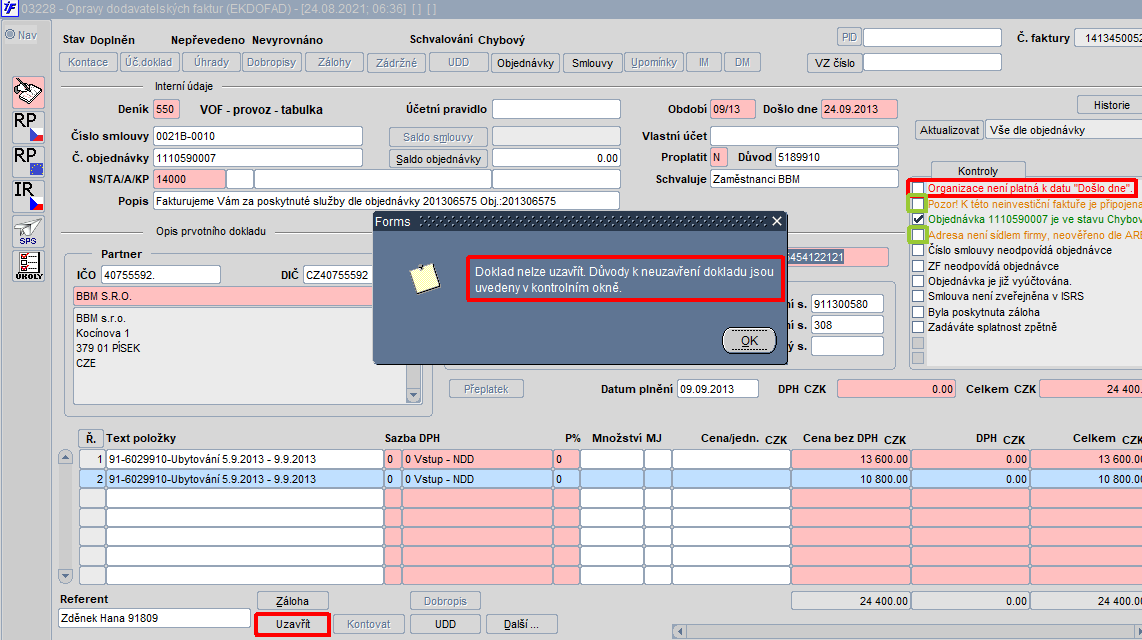Viewport: 1142px width, 640px height.
Task: Uncheck the 'Objednávka 1110590007' status checkbox
Action: point(917,220)
